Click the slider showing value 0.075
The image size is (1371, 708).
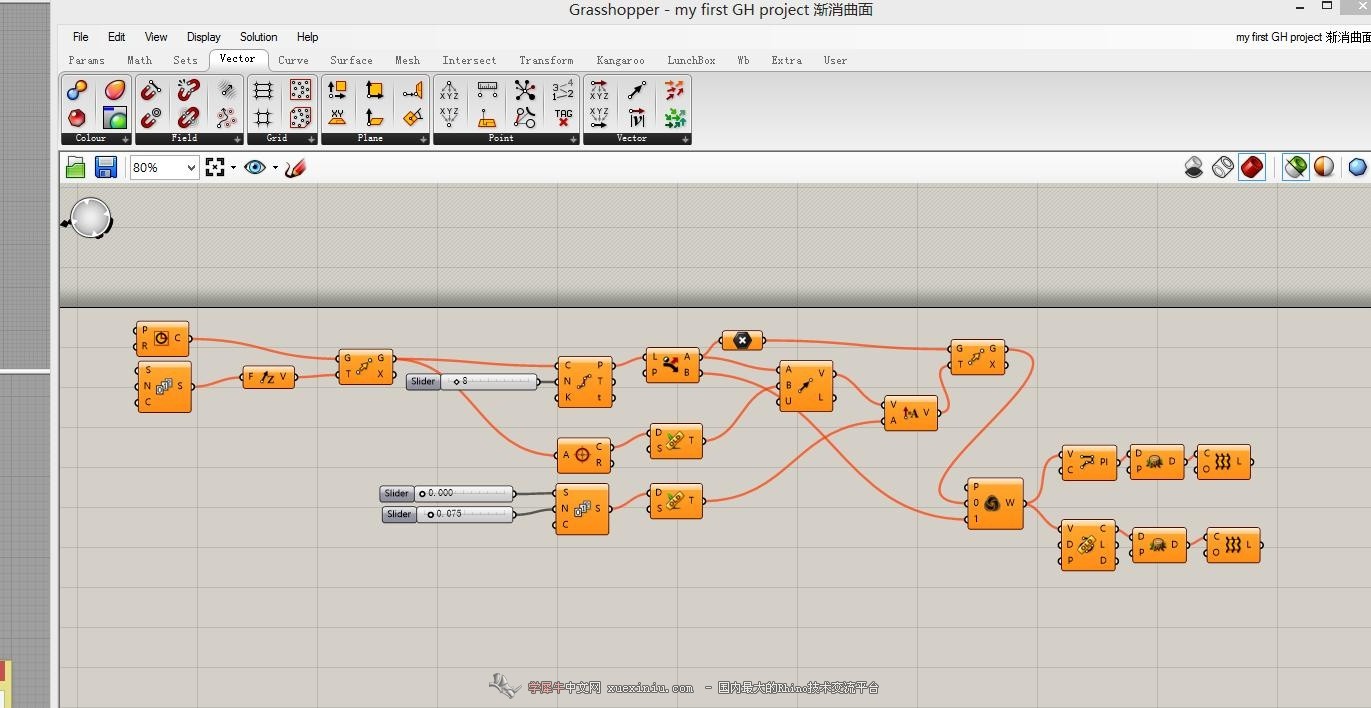click(x=449, y=514)
